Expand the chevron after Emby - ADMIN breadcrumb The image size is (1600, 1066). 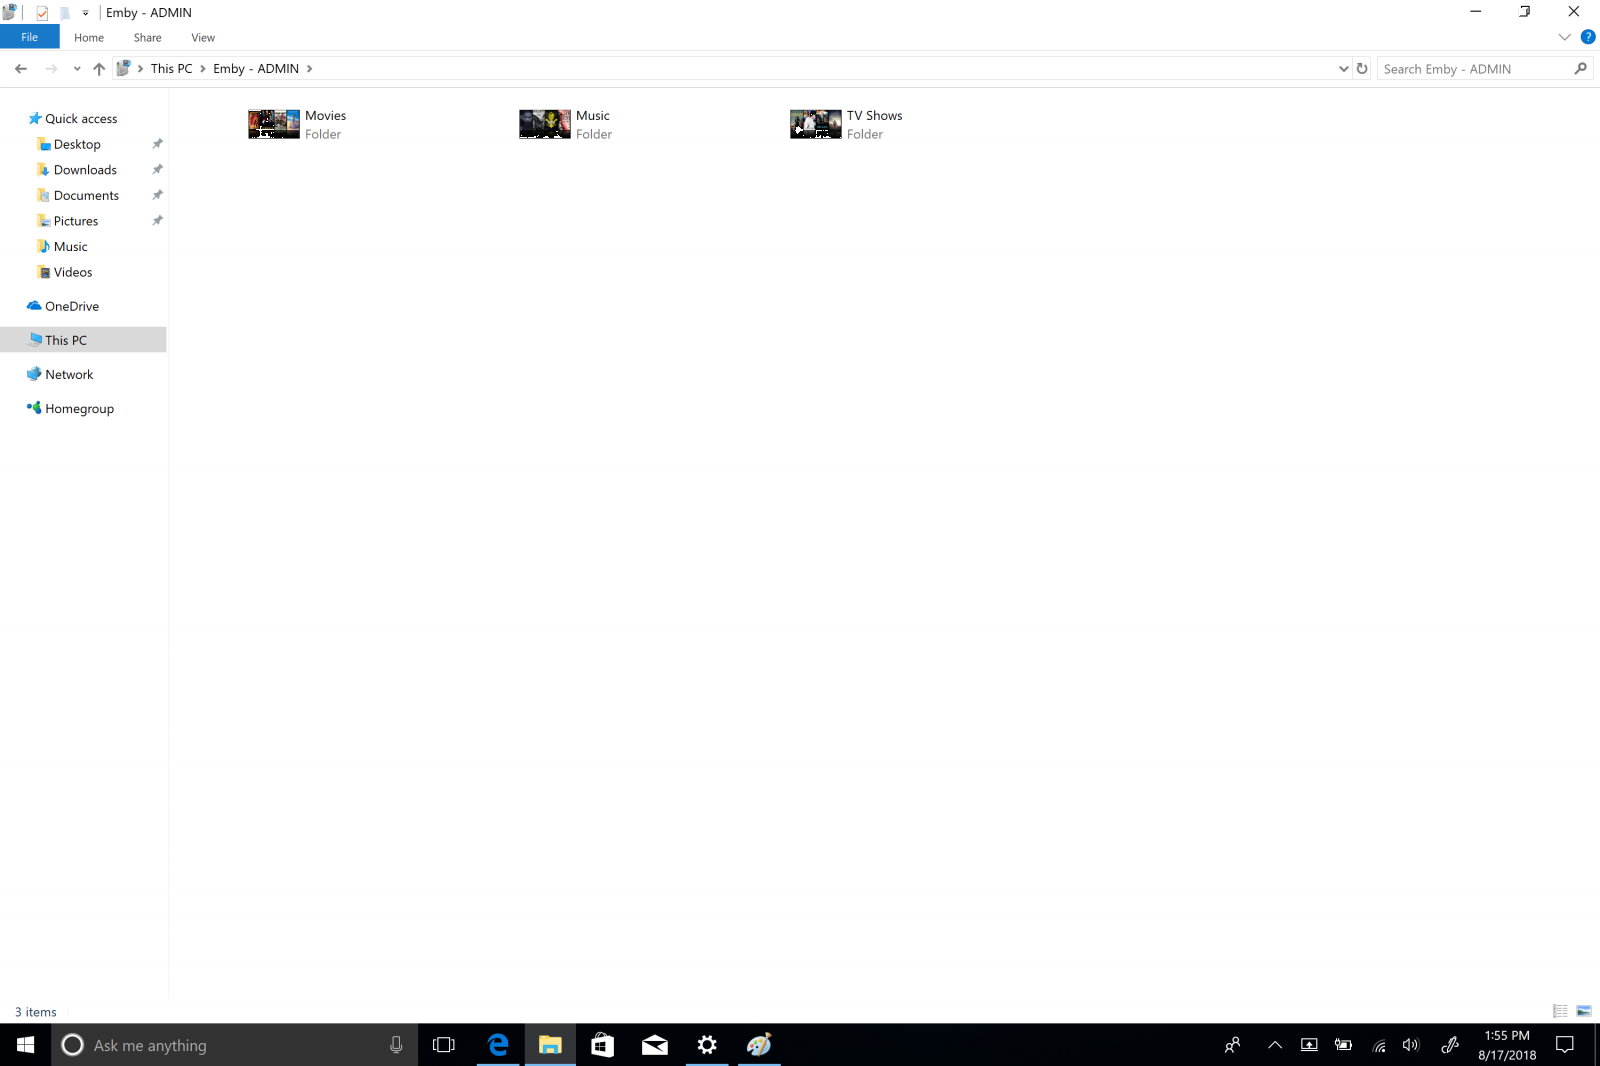tap(310, 69)
